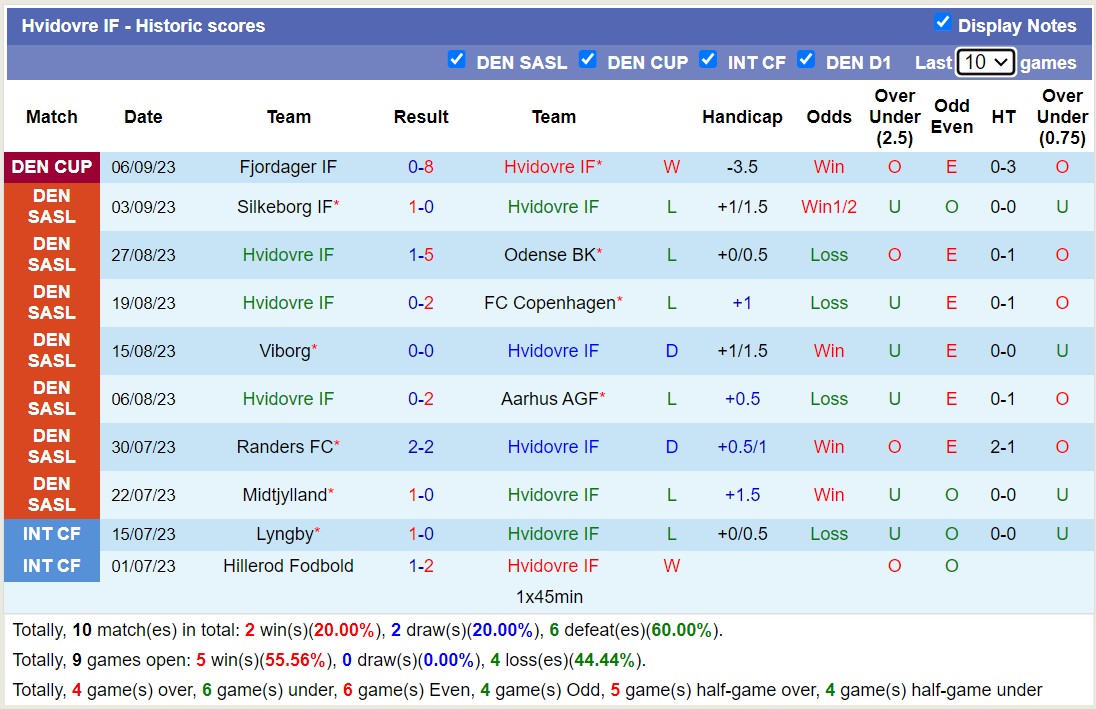Select Odense BK from the match list
The image size is (1096, 709).
pyautogui.click(x=554, y=255)
